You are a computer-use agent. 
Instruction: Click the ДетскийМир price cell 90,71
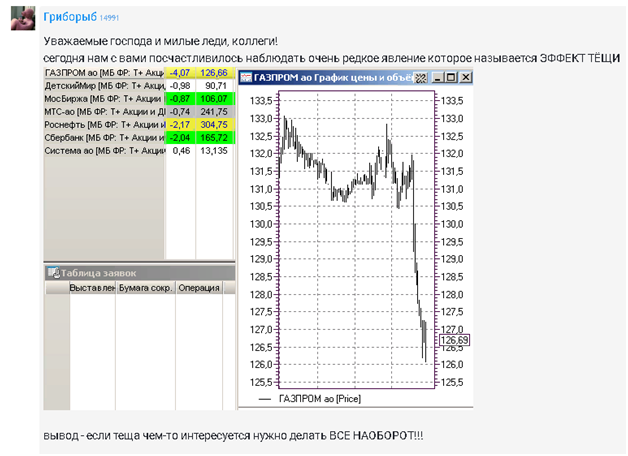click(x=214, y=86)
